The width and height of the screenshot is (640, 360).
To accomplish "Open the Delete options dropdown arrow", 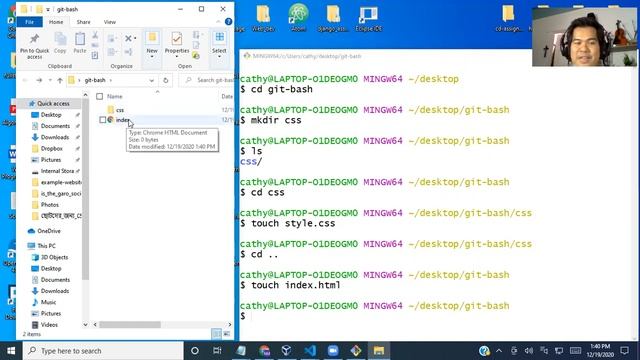I will point(135,38).
